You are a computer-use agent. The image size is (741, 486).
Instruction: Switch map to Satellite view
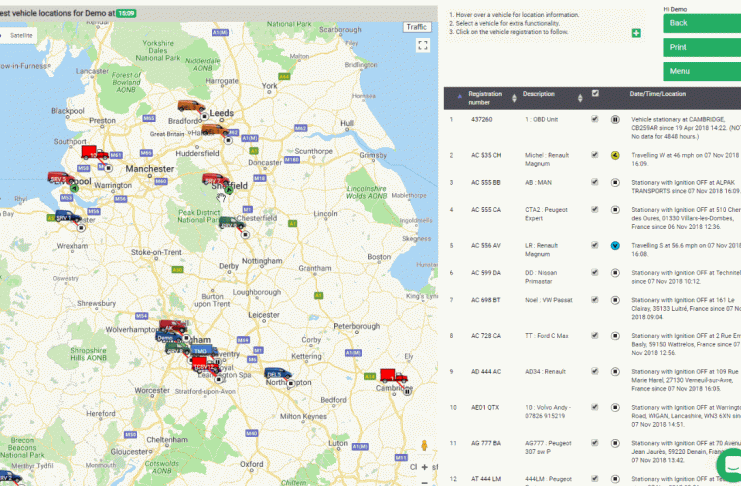[20, 34]
